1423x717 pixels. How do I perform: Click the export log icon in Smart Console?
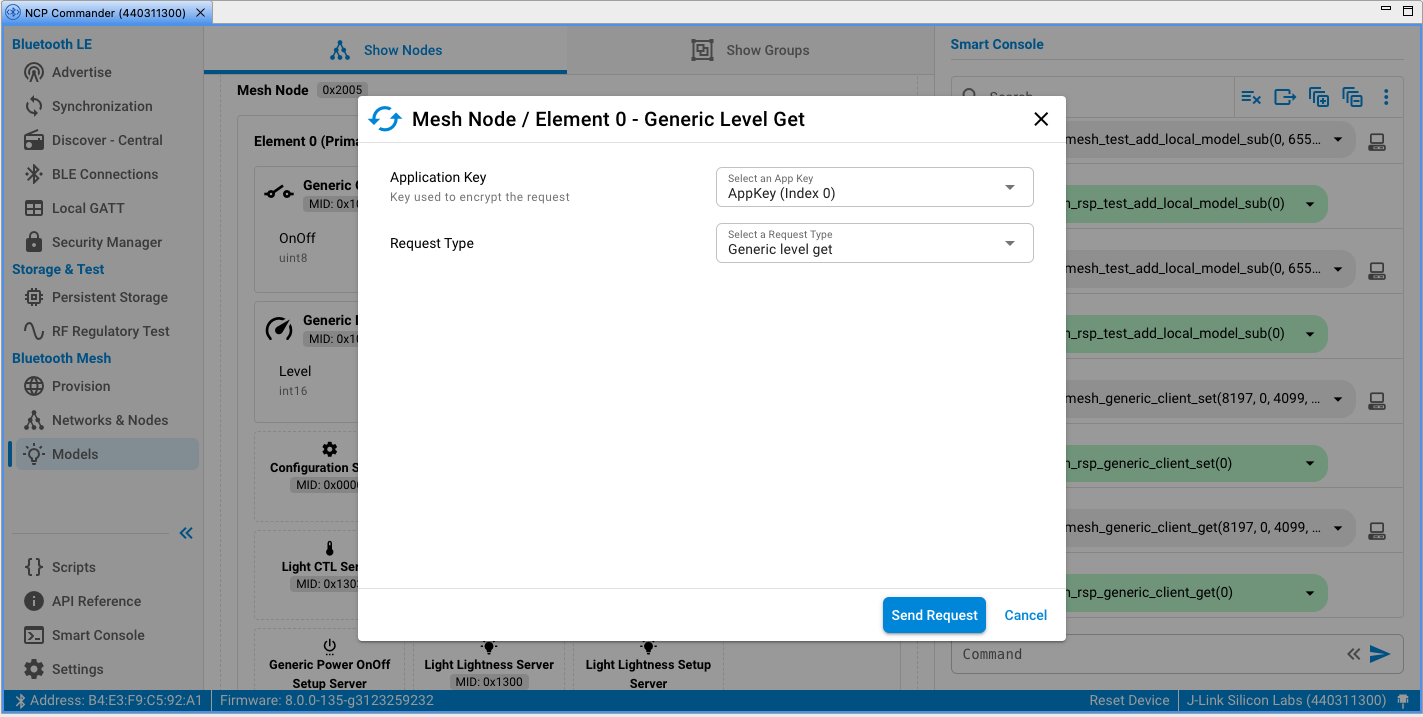pos(1285,97)
